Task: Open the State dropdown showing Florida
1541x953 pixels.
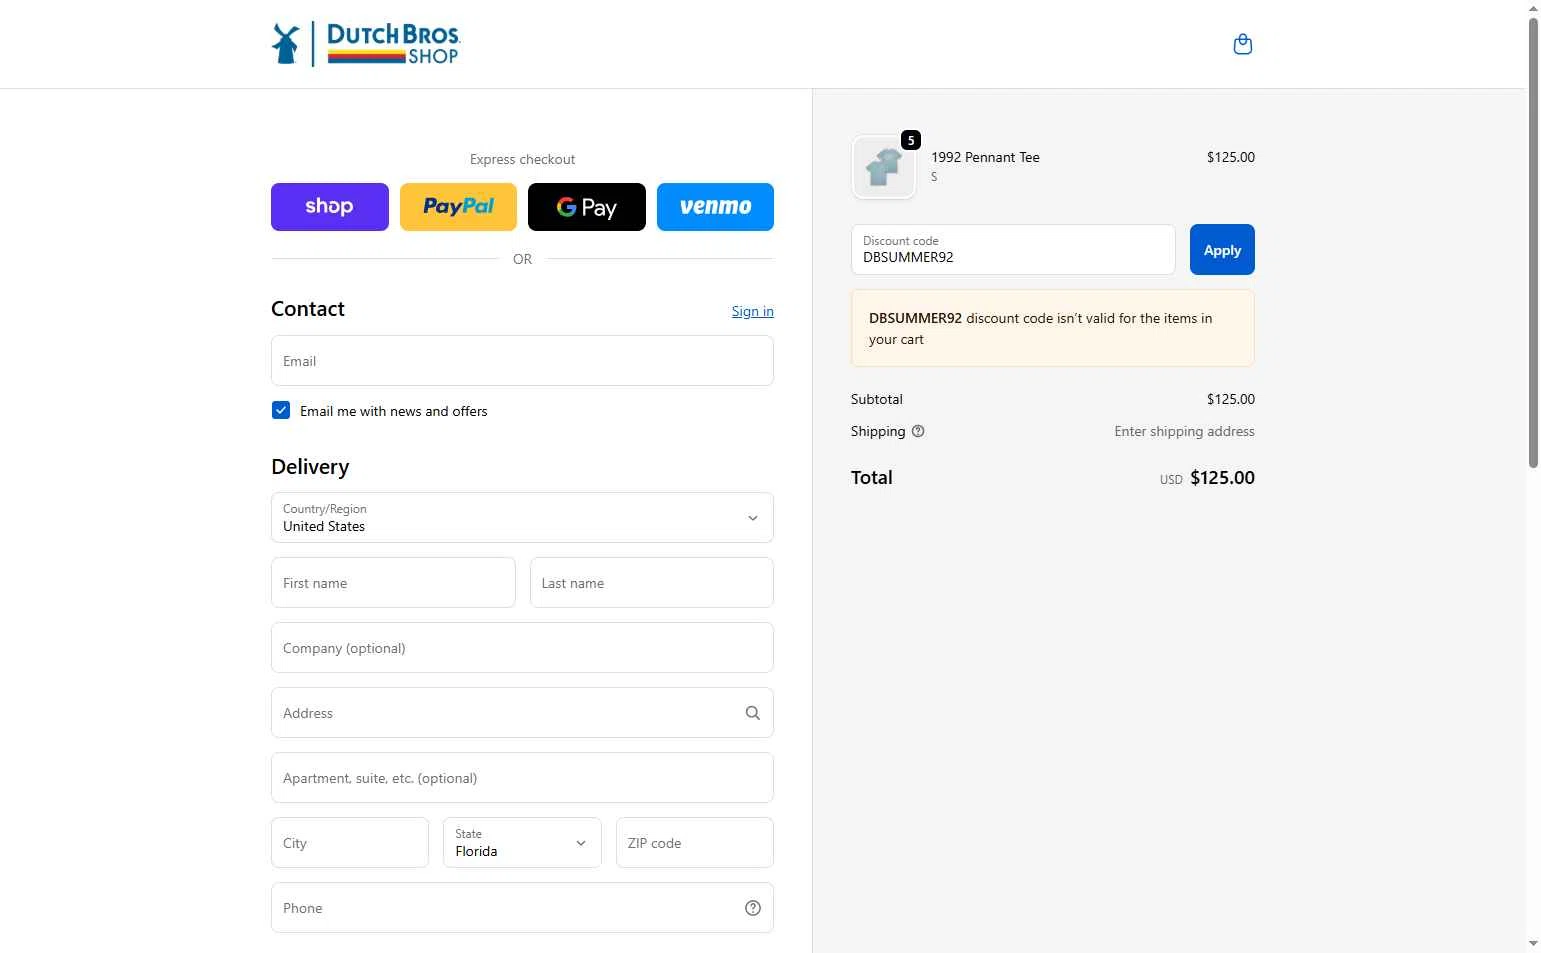Action: [x=522, y=842]
